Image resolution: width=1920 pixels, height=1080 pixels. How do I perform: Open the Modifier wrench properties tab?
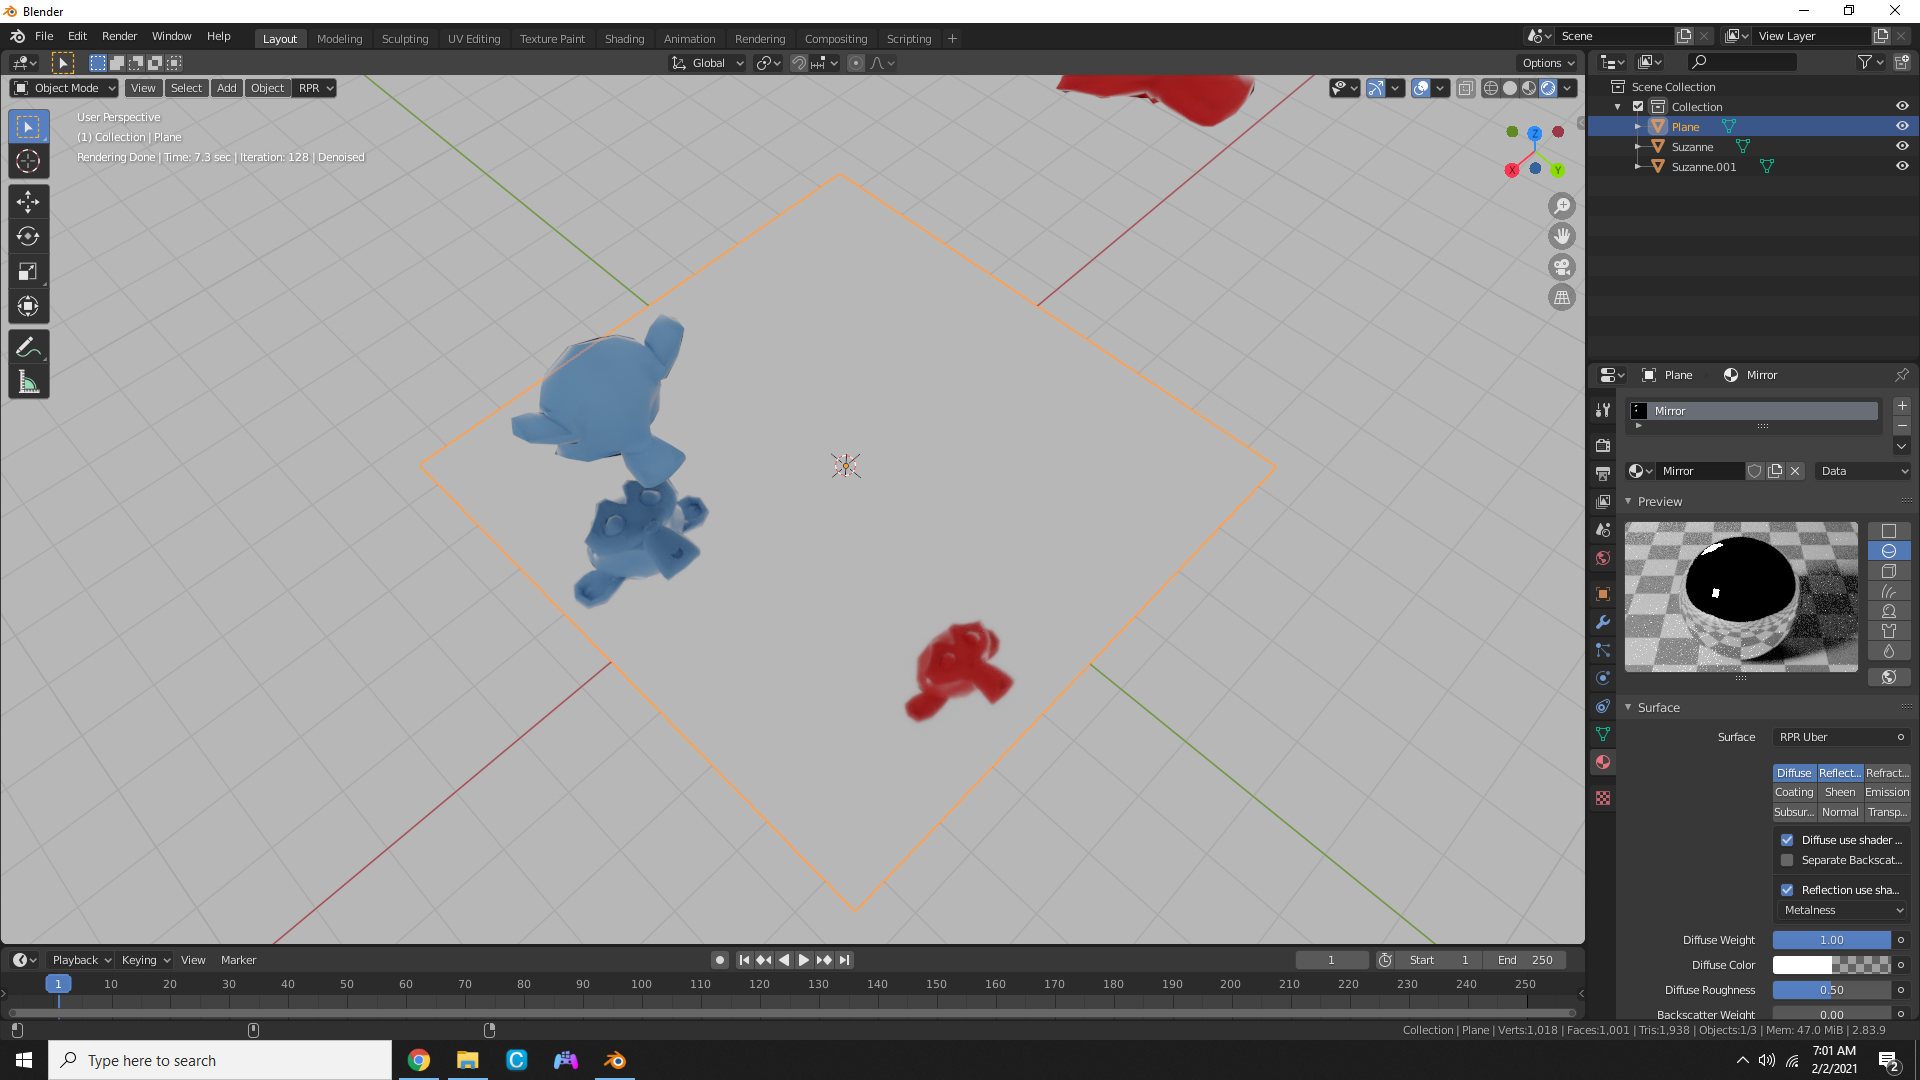[x=1603, y=622]
